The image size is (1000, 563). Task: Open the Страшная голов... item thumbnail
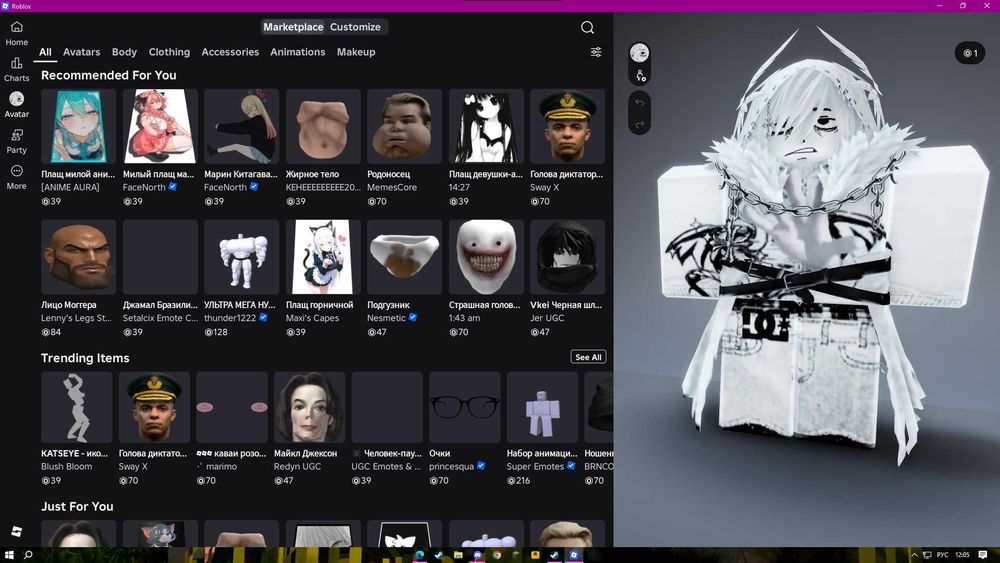[x=486, y=257]
